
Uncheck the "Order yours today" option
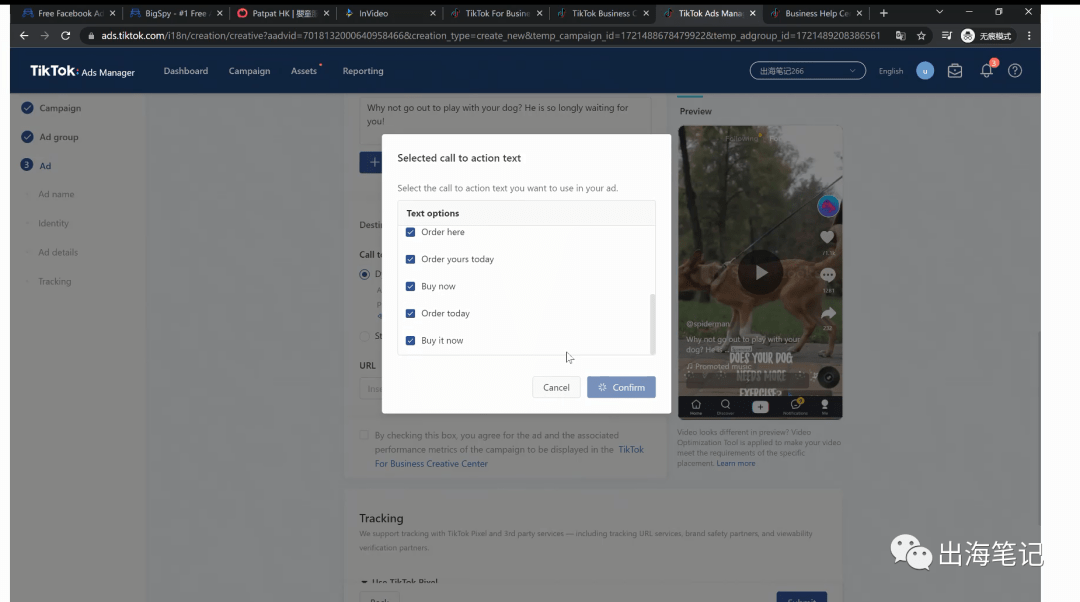[x=411, y=259]
